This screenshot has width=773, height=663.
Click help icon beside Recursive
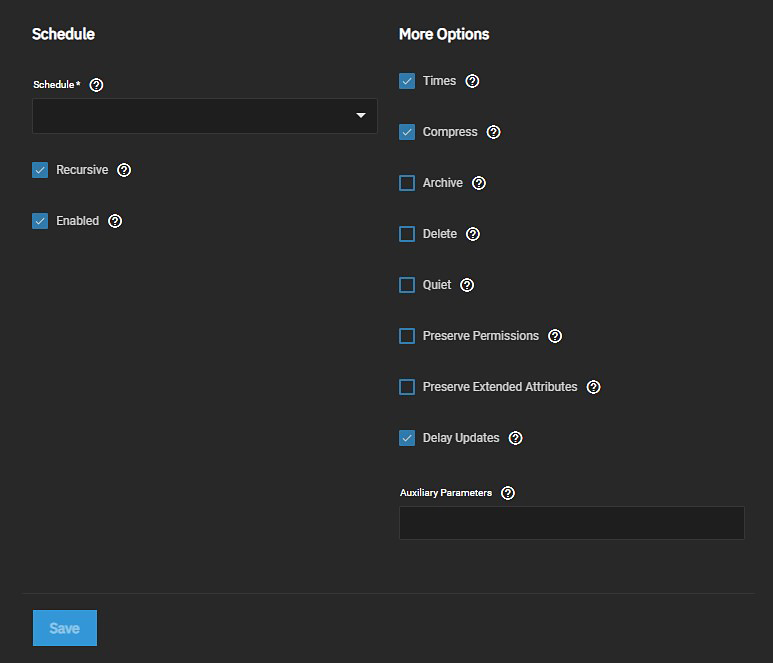tap(124, 170)
